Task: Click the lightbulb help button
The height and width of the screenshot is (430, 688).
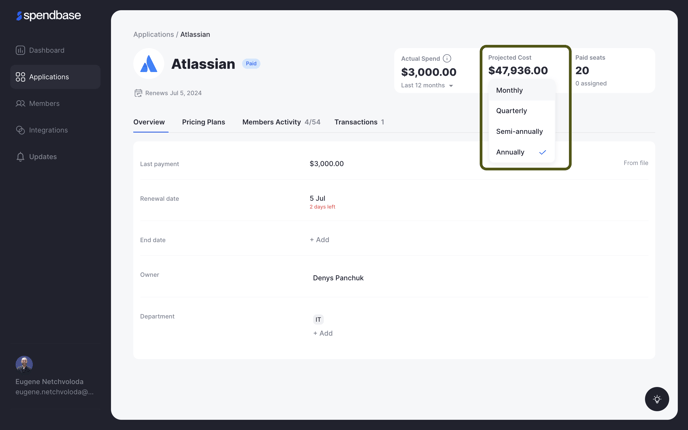Action: point(656,399)
